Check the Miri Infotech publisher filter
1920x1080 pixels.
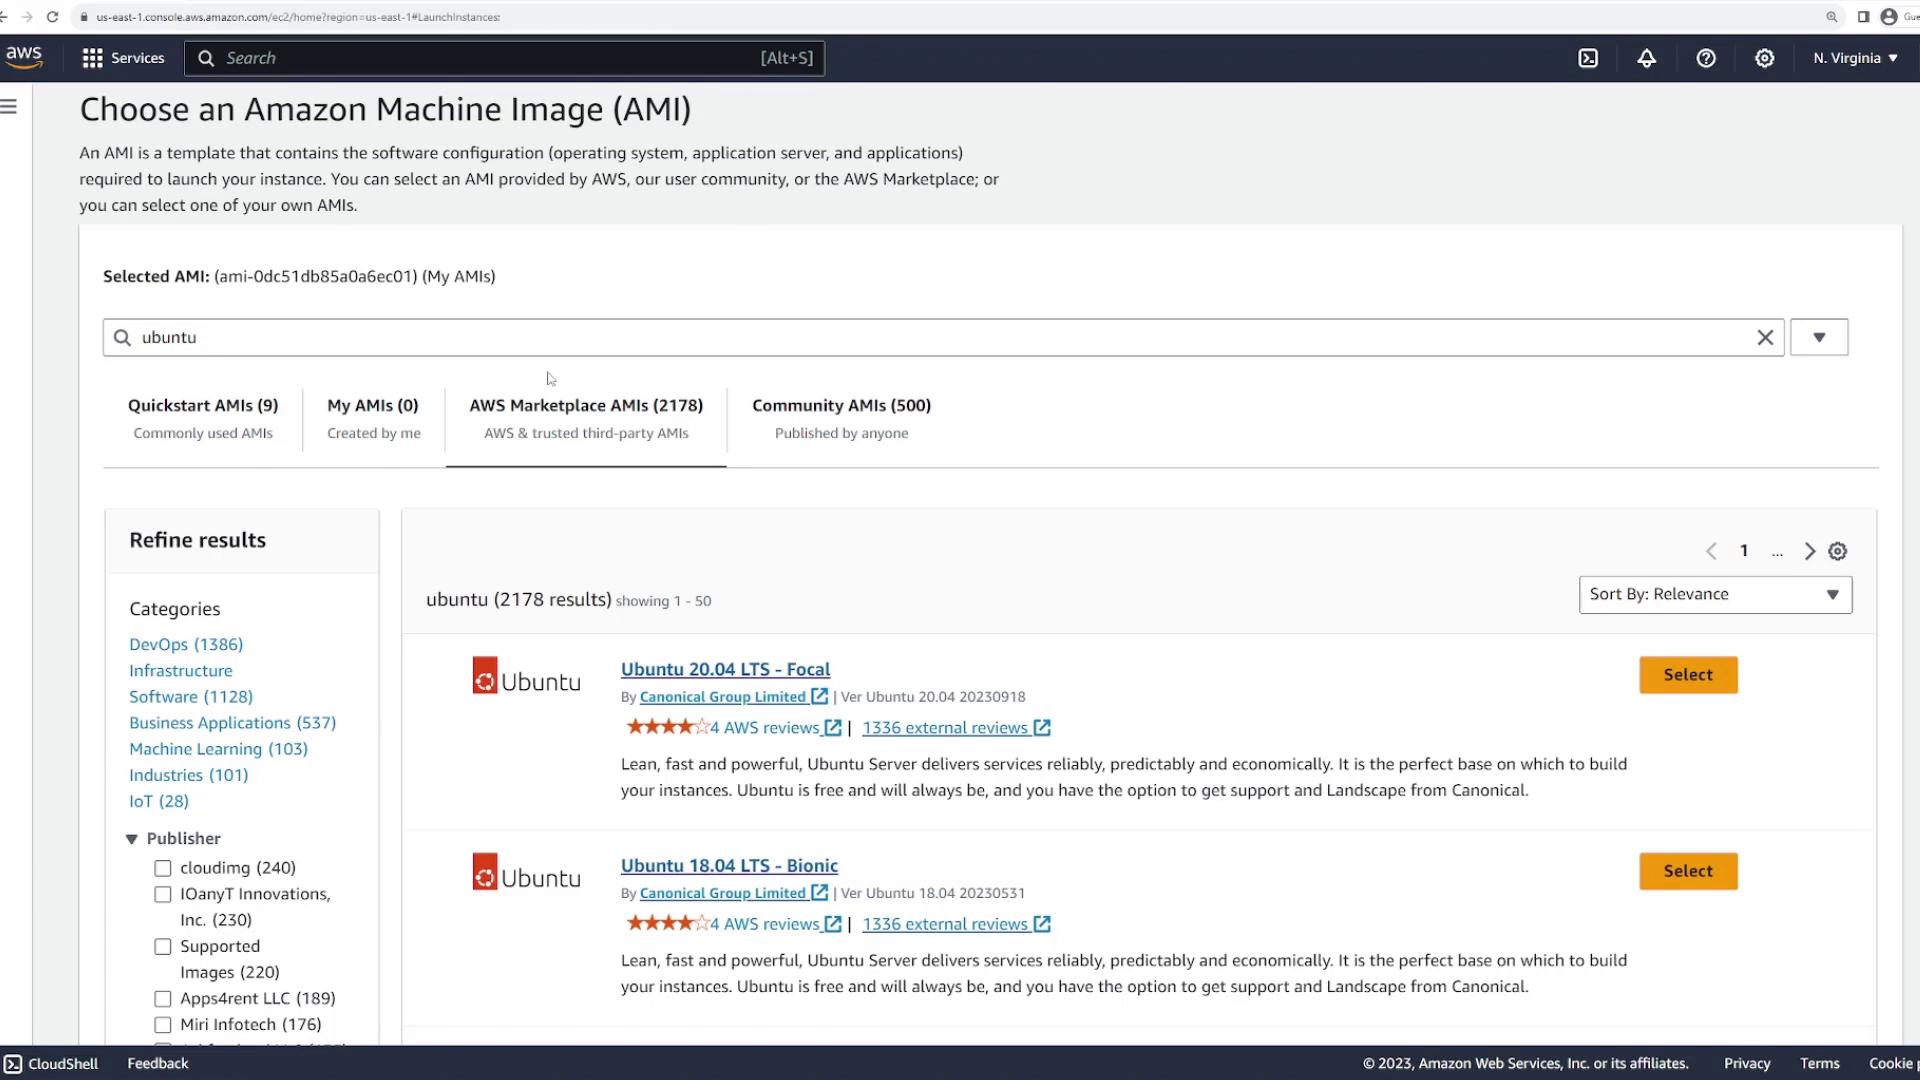coord(163,1024)
